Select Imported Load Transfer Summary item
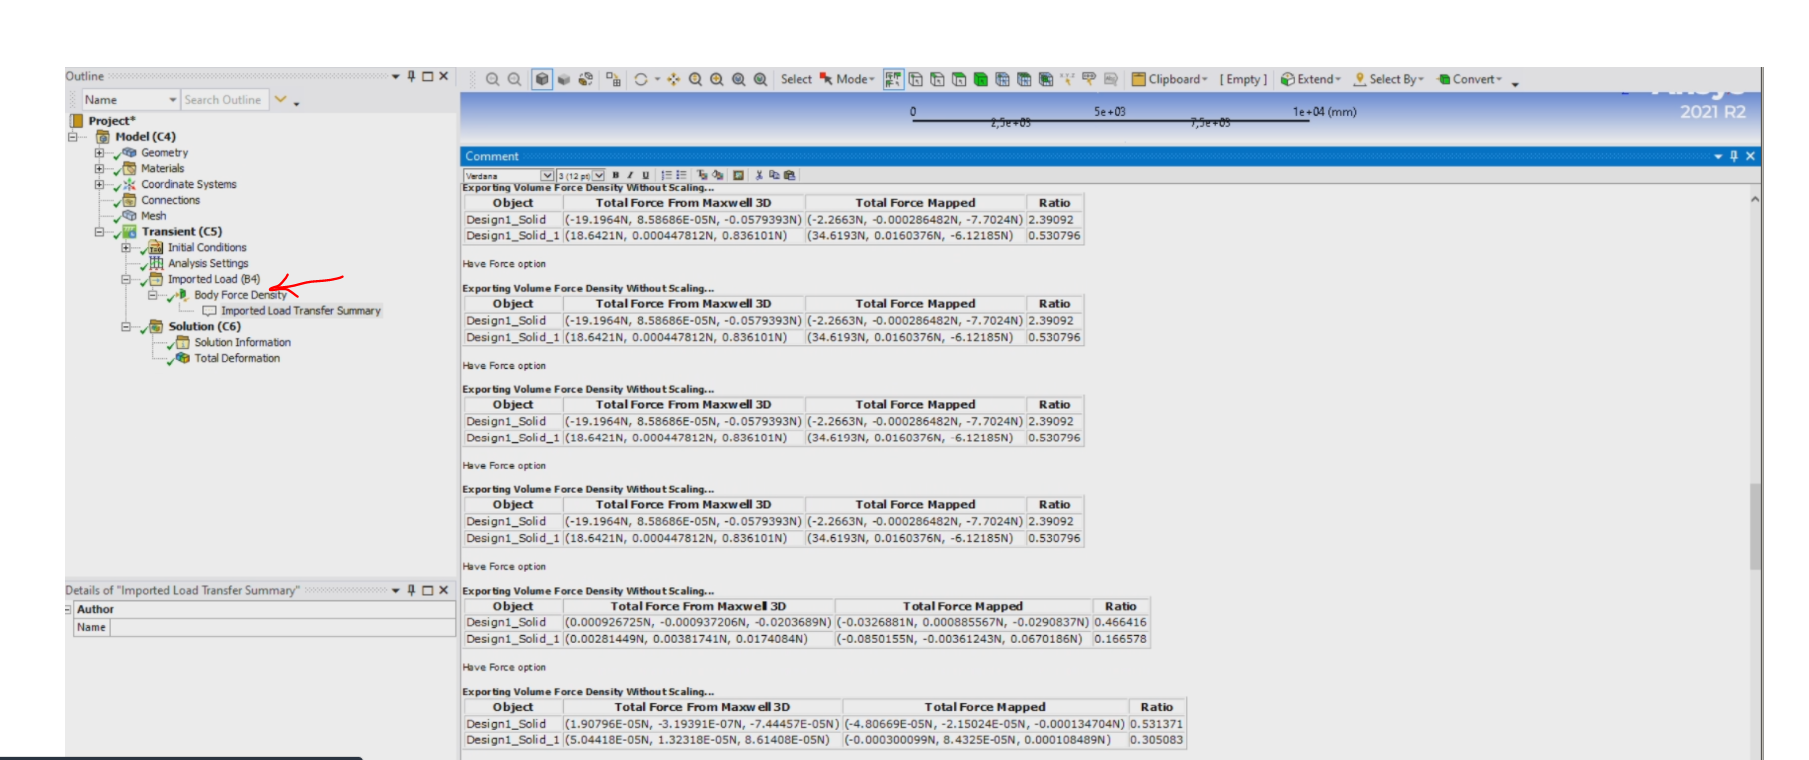The image size is (1809, 760). pyautogui.click(x=301, y=311)
